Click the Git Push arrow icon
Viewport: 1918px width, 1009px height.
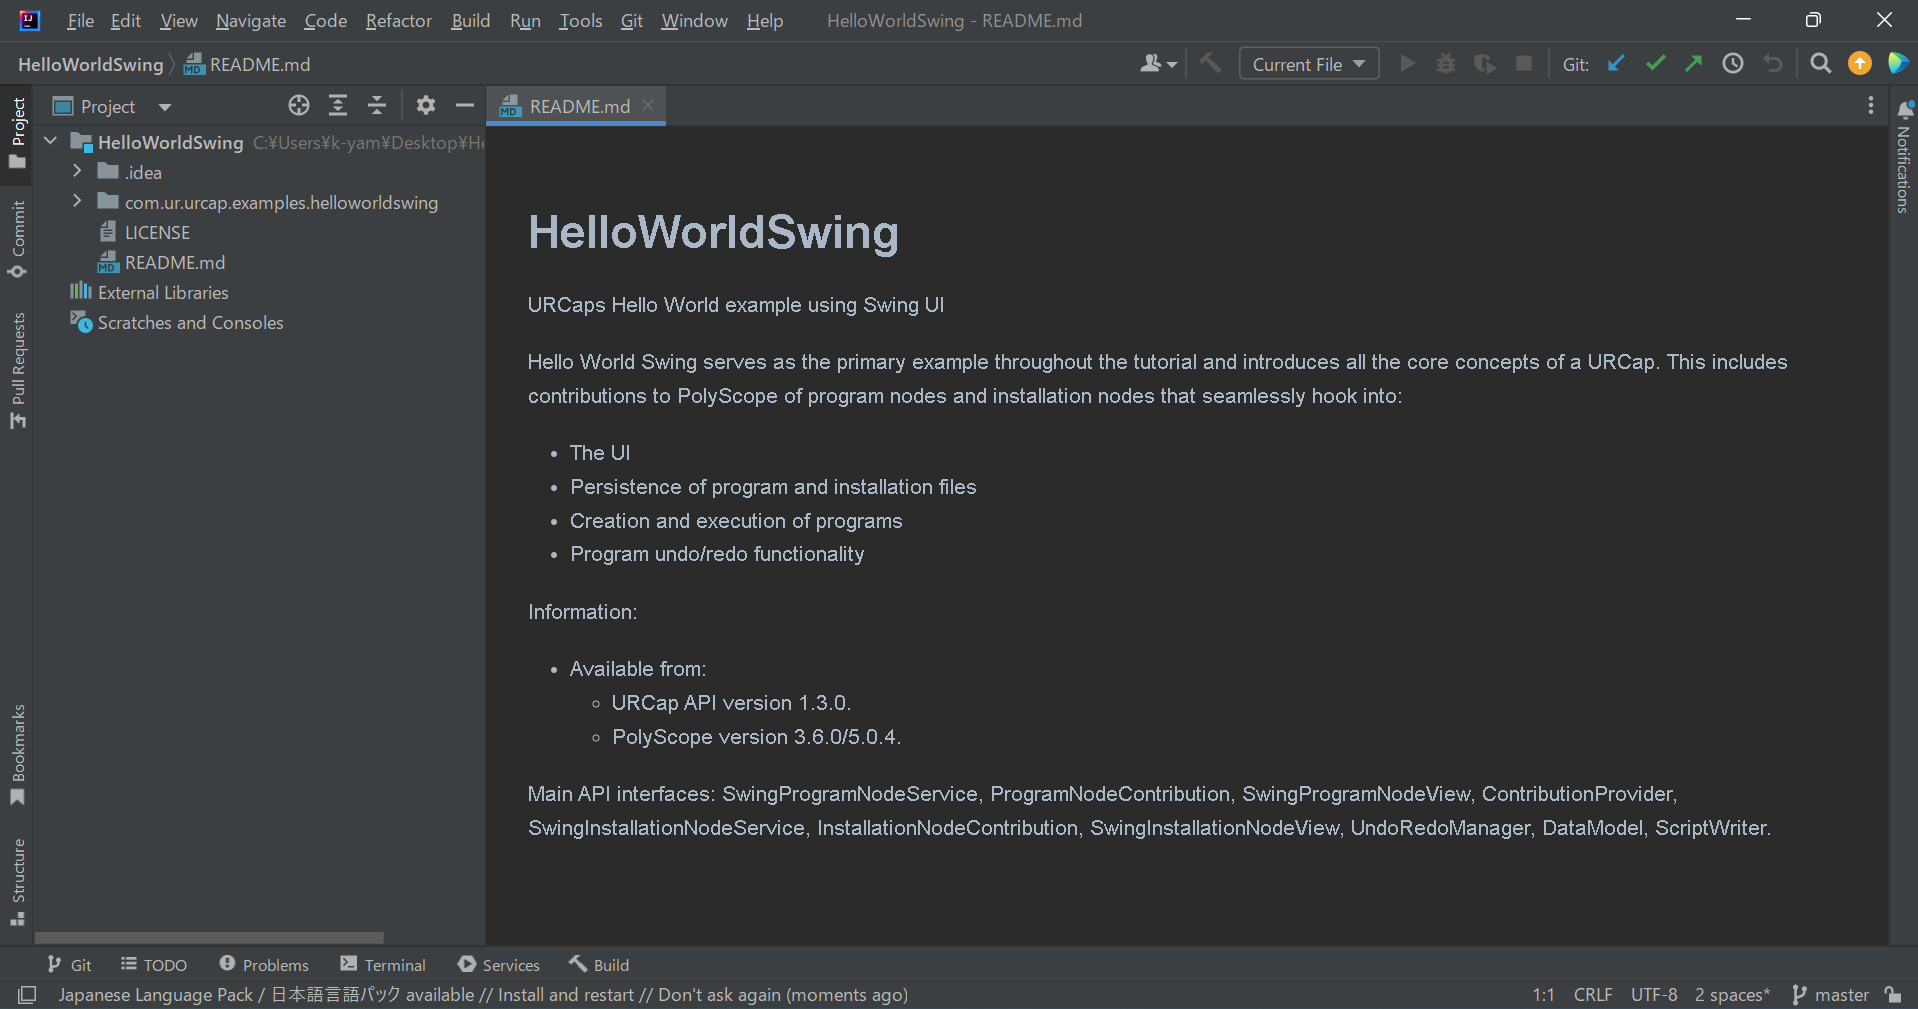click(x=1694, y=64)
